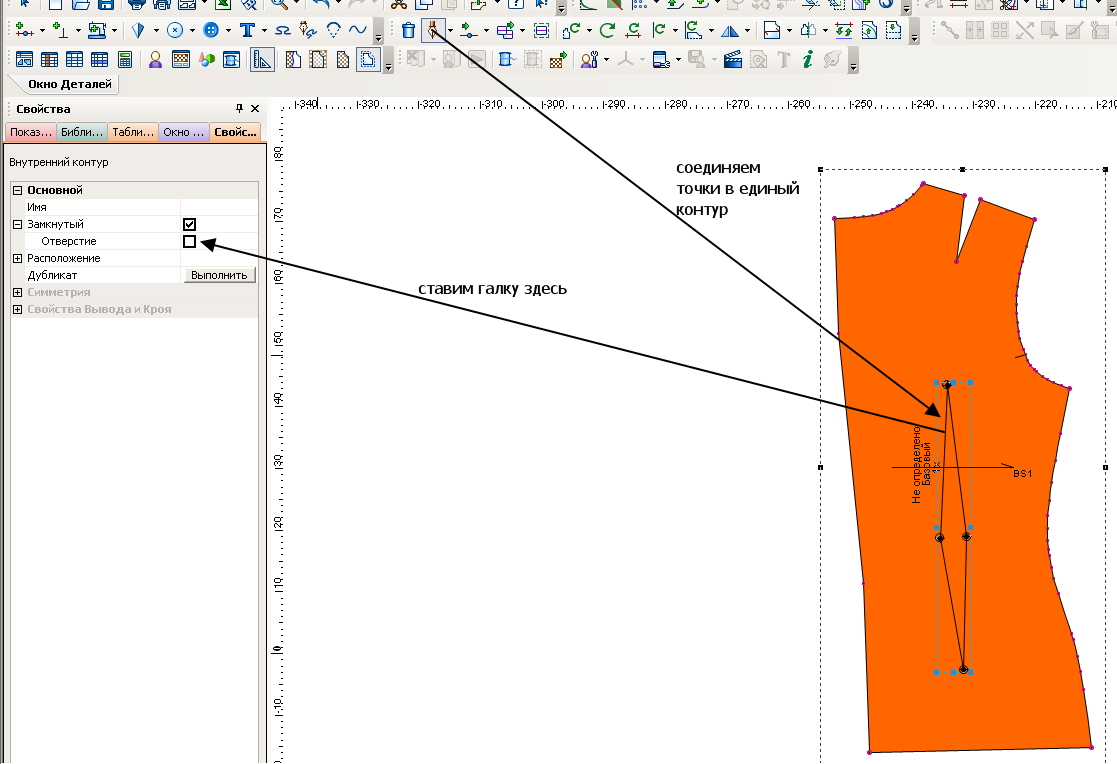Collapse the Основной property section
Image resolution: width=1117 pixels, height=764 pixels.
[x=17, y=190]
